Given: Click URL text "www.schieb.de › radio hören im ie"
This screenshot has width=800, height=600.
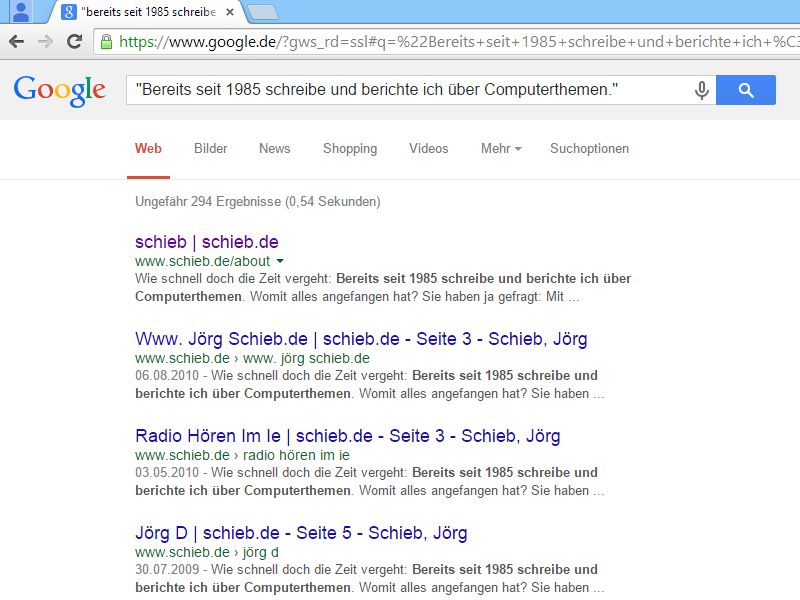Looking at the screenshot, I should 242,455.
